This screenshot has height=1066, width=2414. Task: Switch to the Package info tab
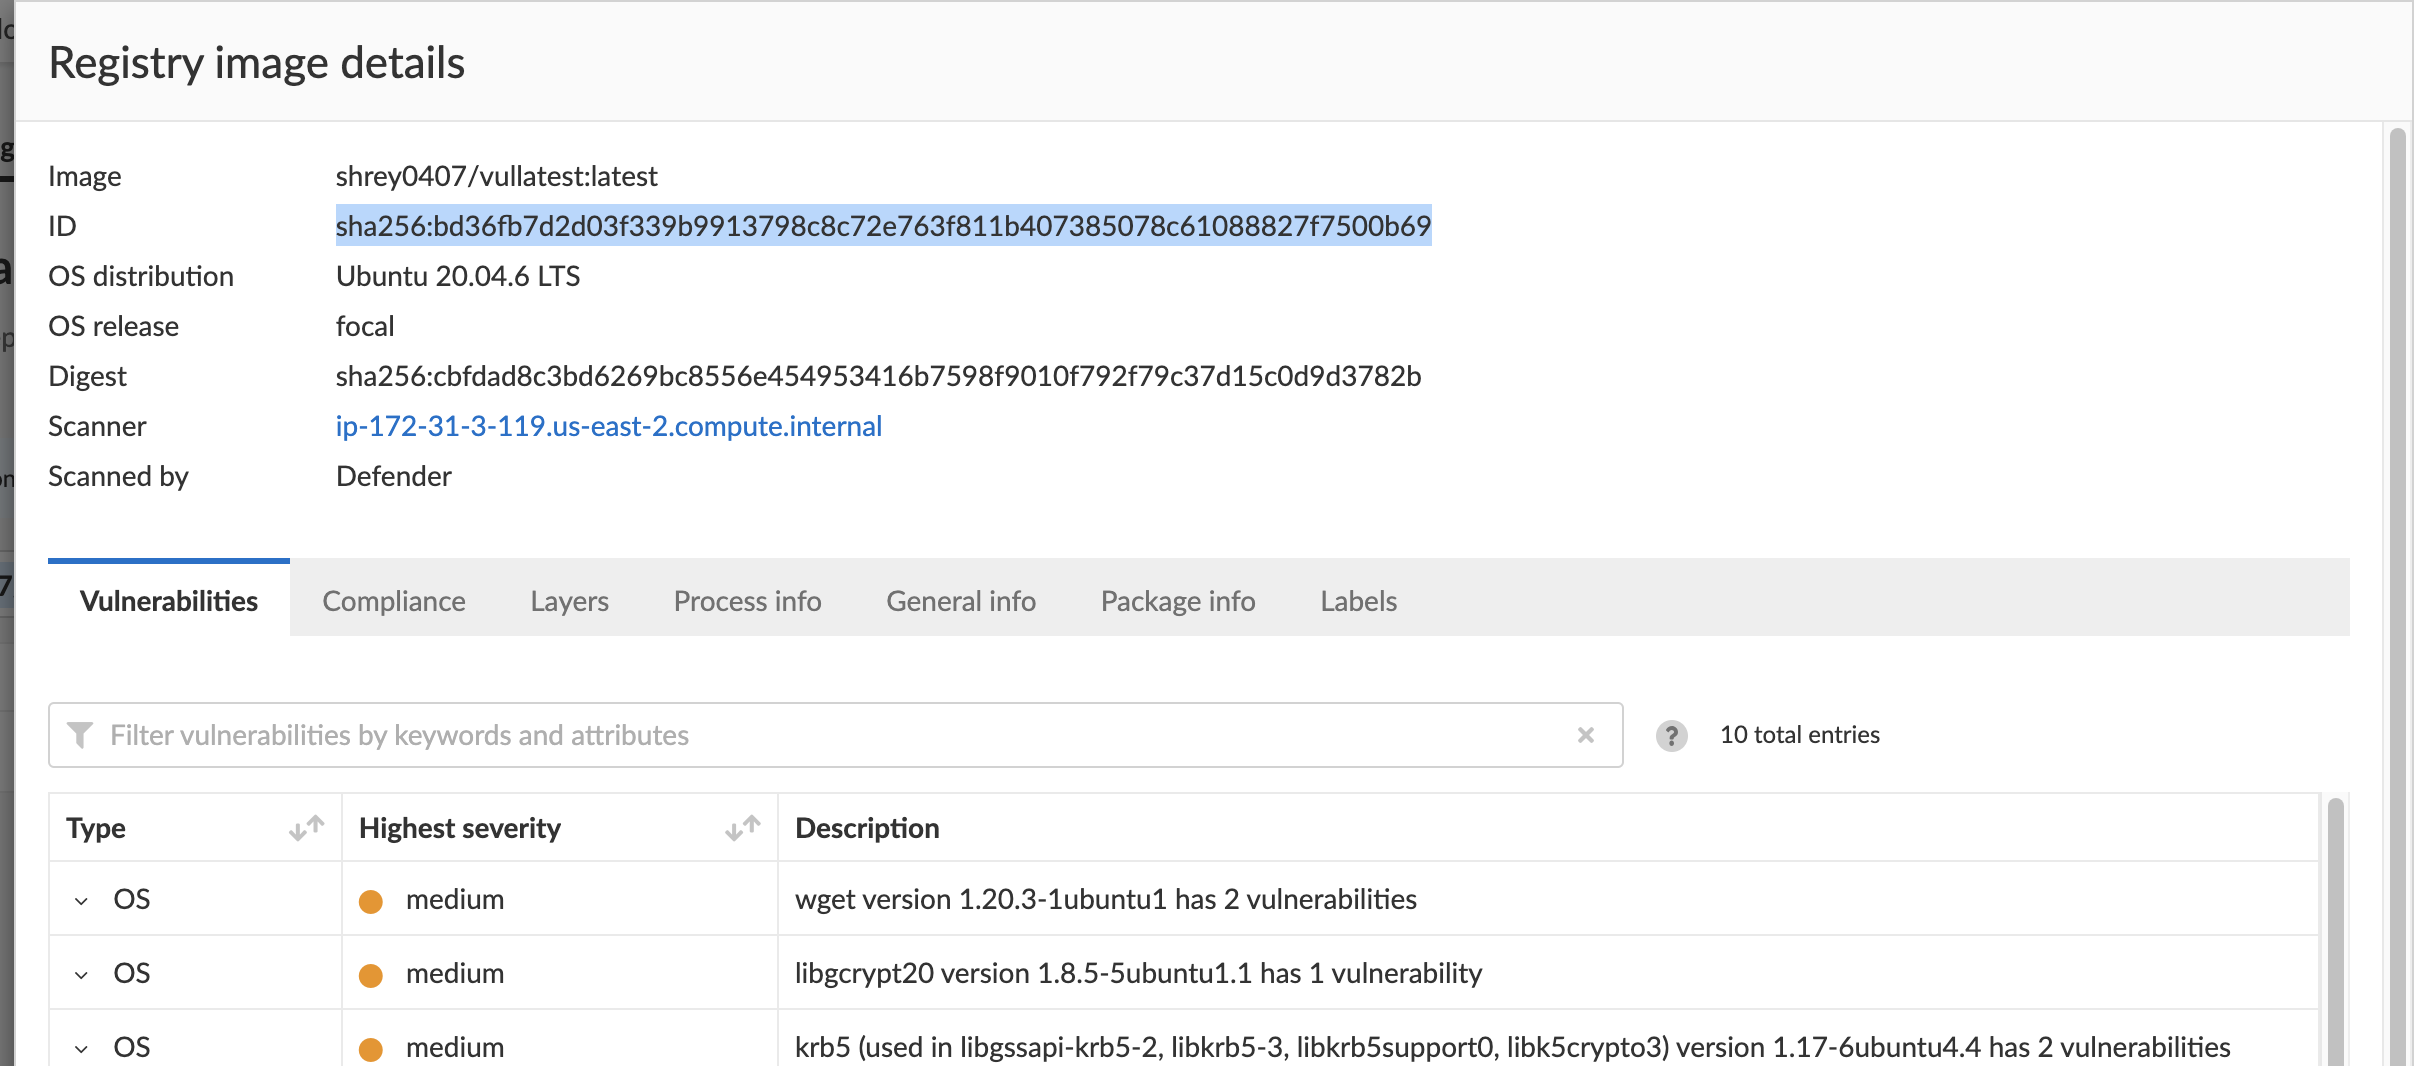click(1177, 601)
